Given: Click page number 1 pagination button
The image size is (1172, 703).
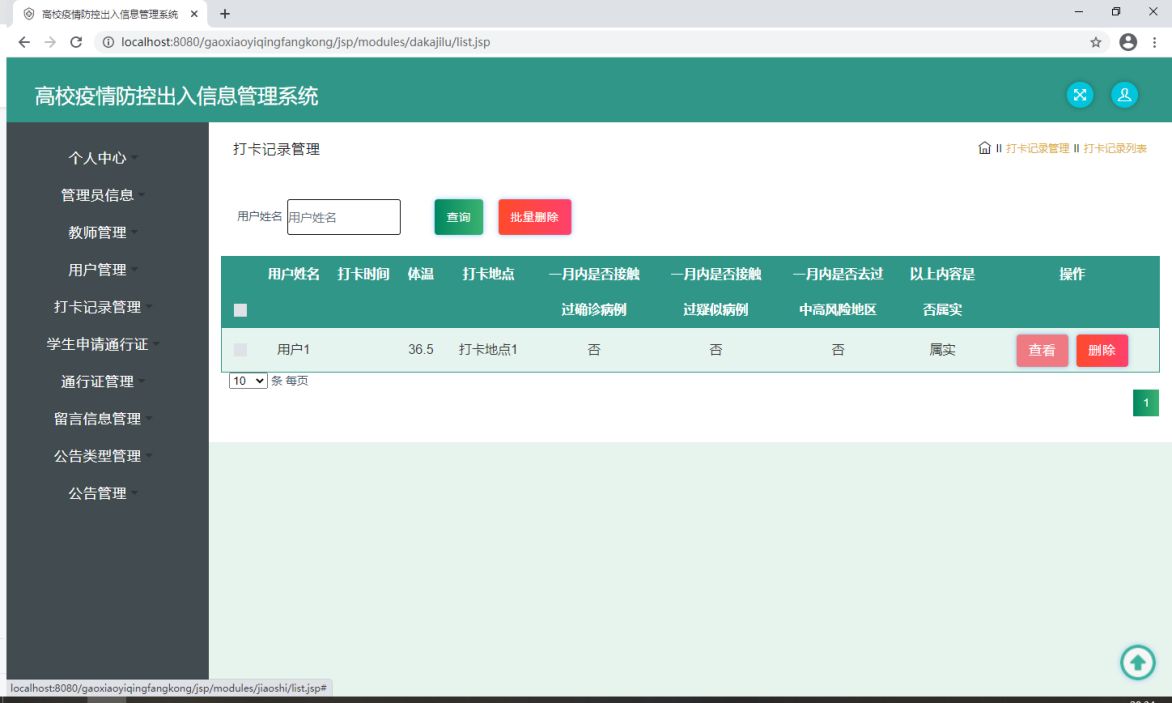Looking at the screenshot, I should pos(1146,403).
